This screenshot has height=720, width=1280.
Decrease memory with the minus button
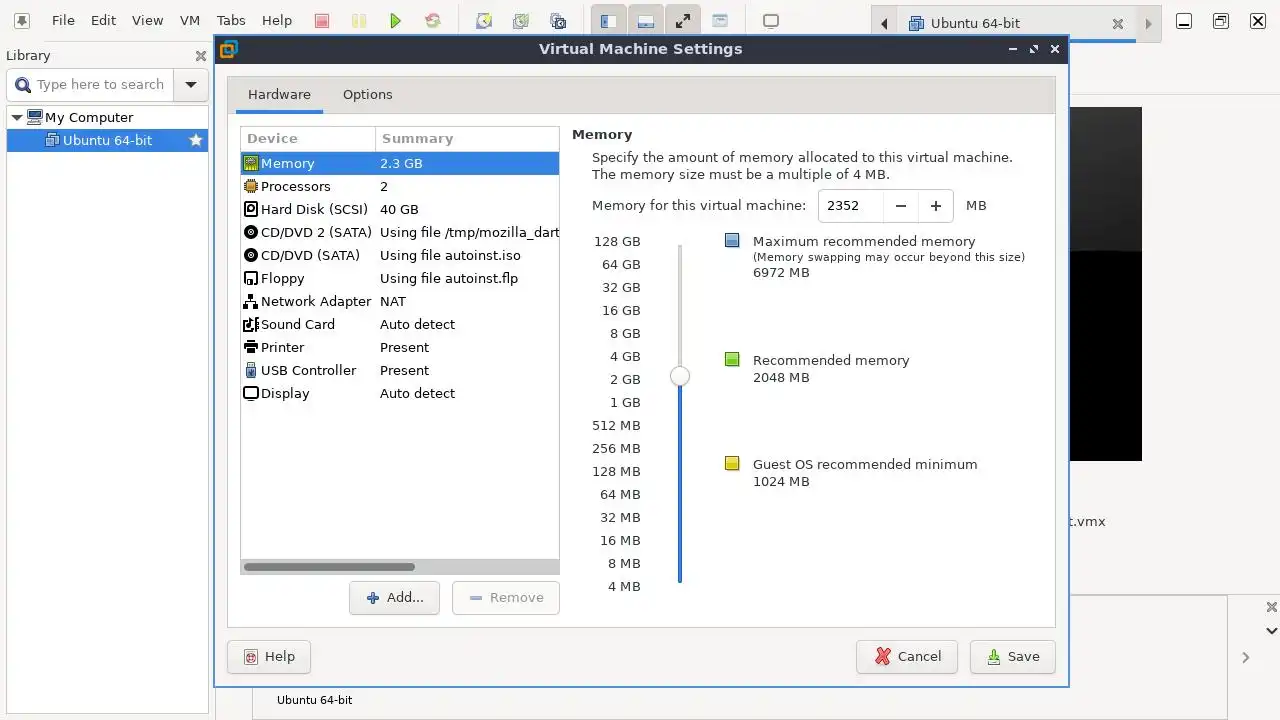901,205
